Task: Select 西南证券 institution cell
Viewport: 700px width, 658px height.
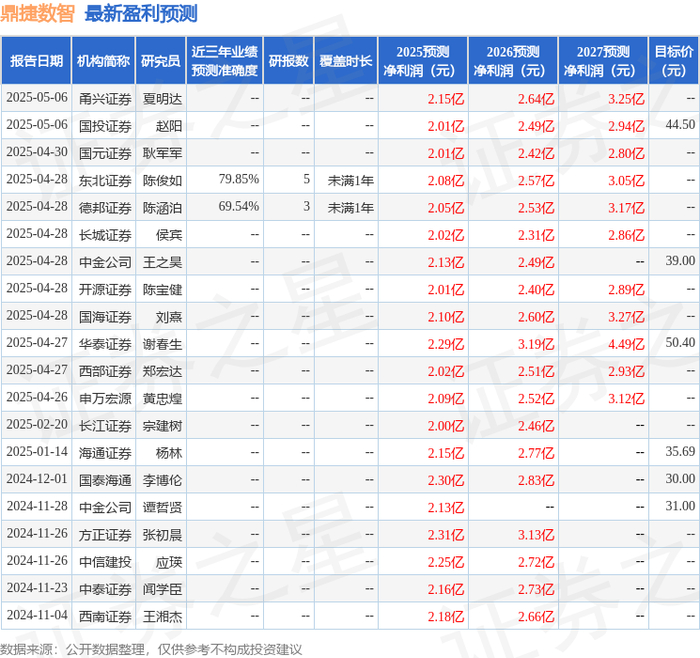Action: click(x=105, y=616)
